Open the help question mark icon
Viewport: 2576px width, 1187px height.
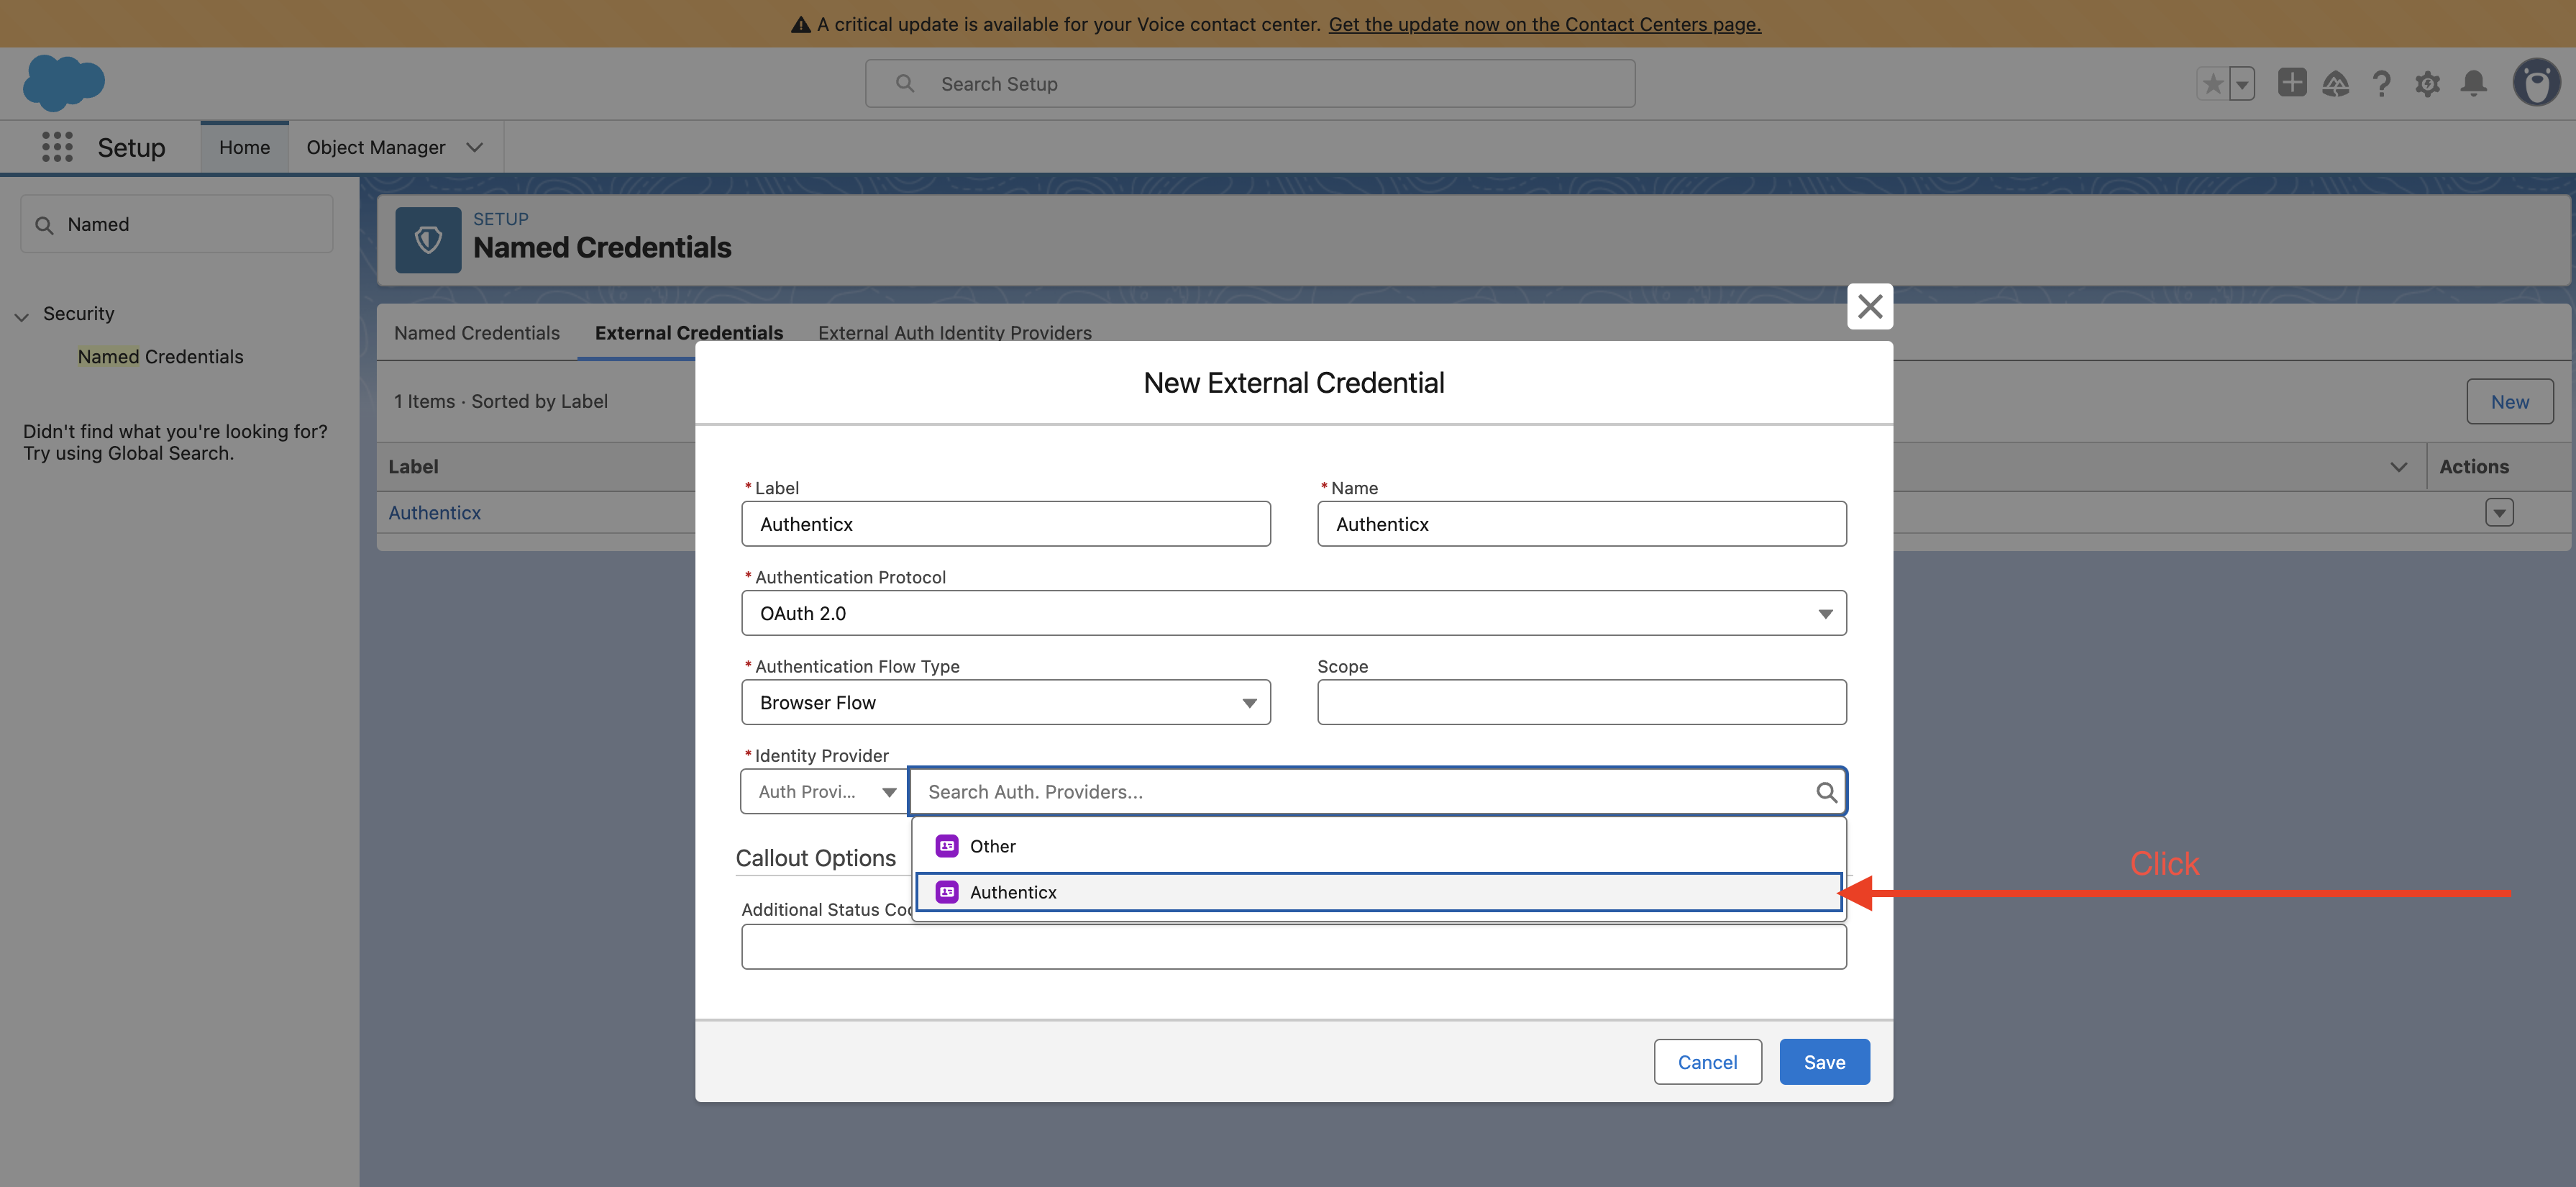[2382, 84]
